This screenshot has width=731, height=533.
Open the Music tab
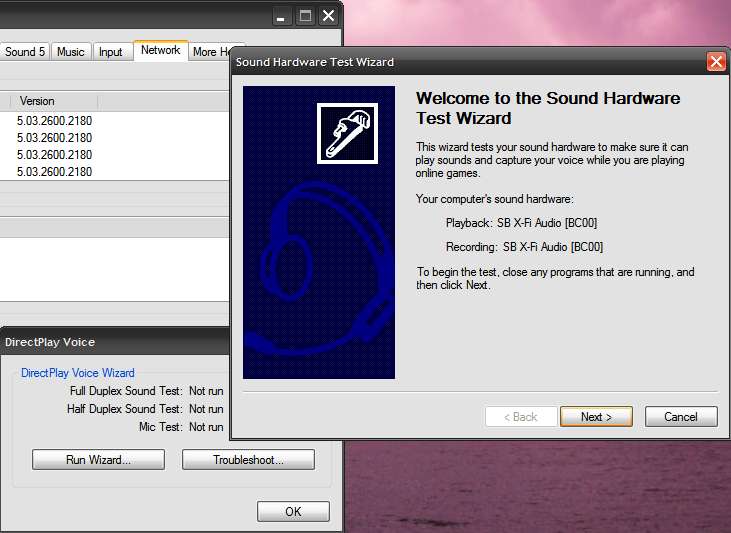pos(71,52)
